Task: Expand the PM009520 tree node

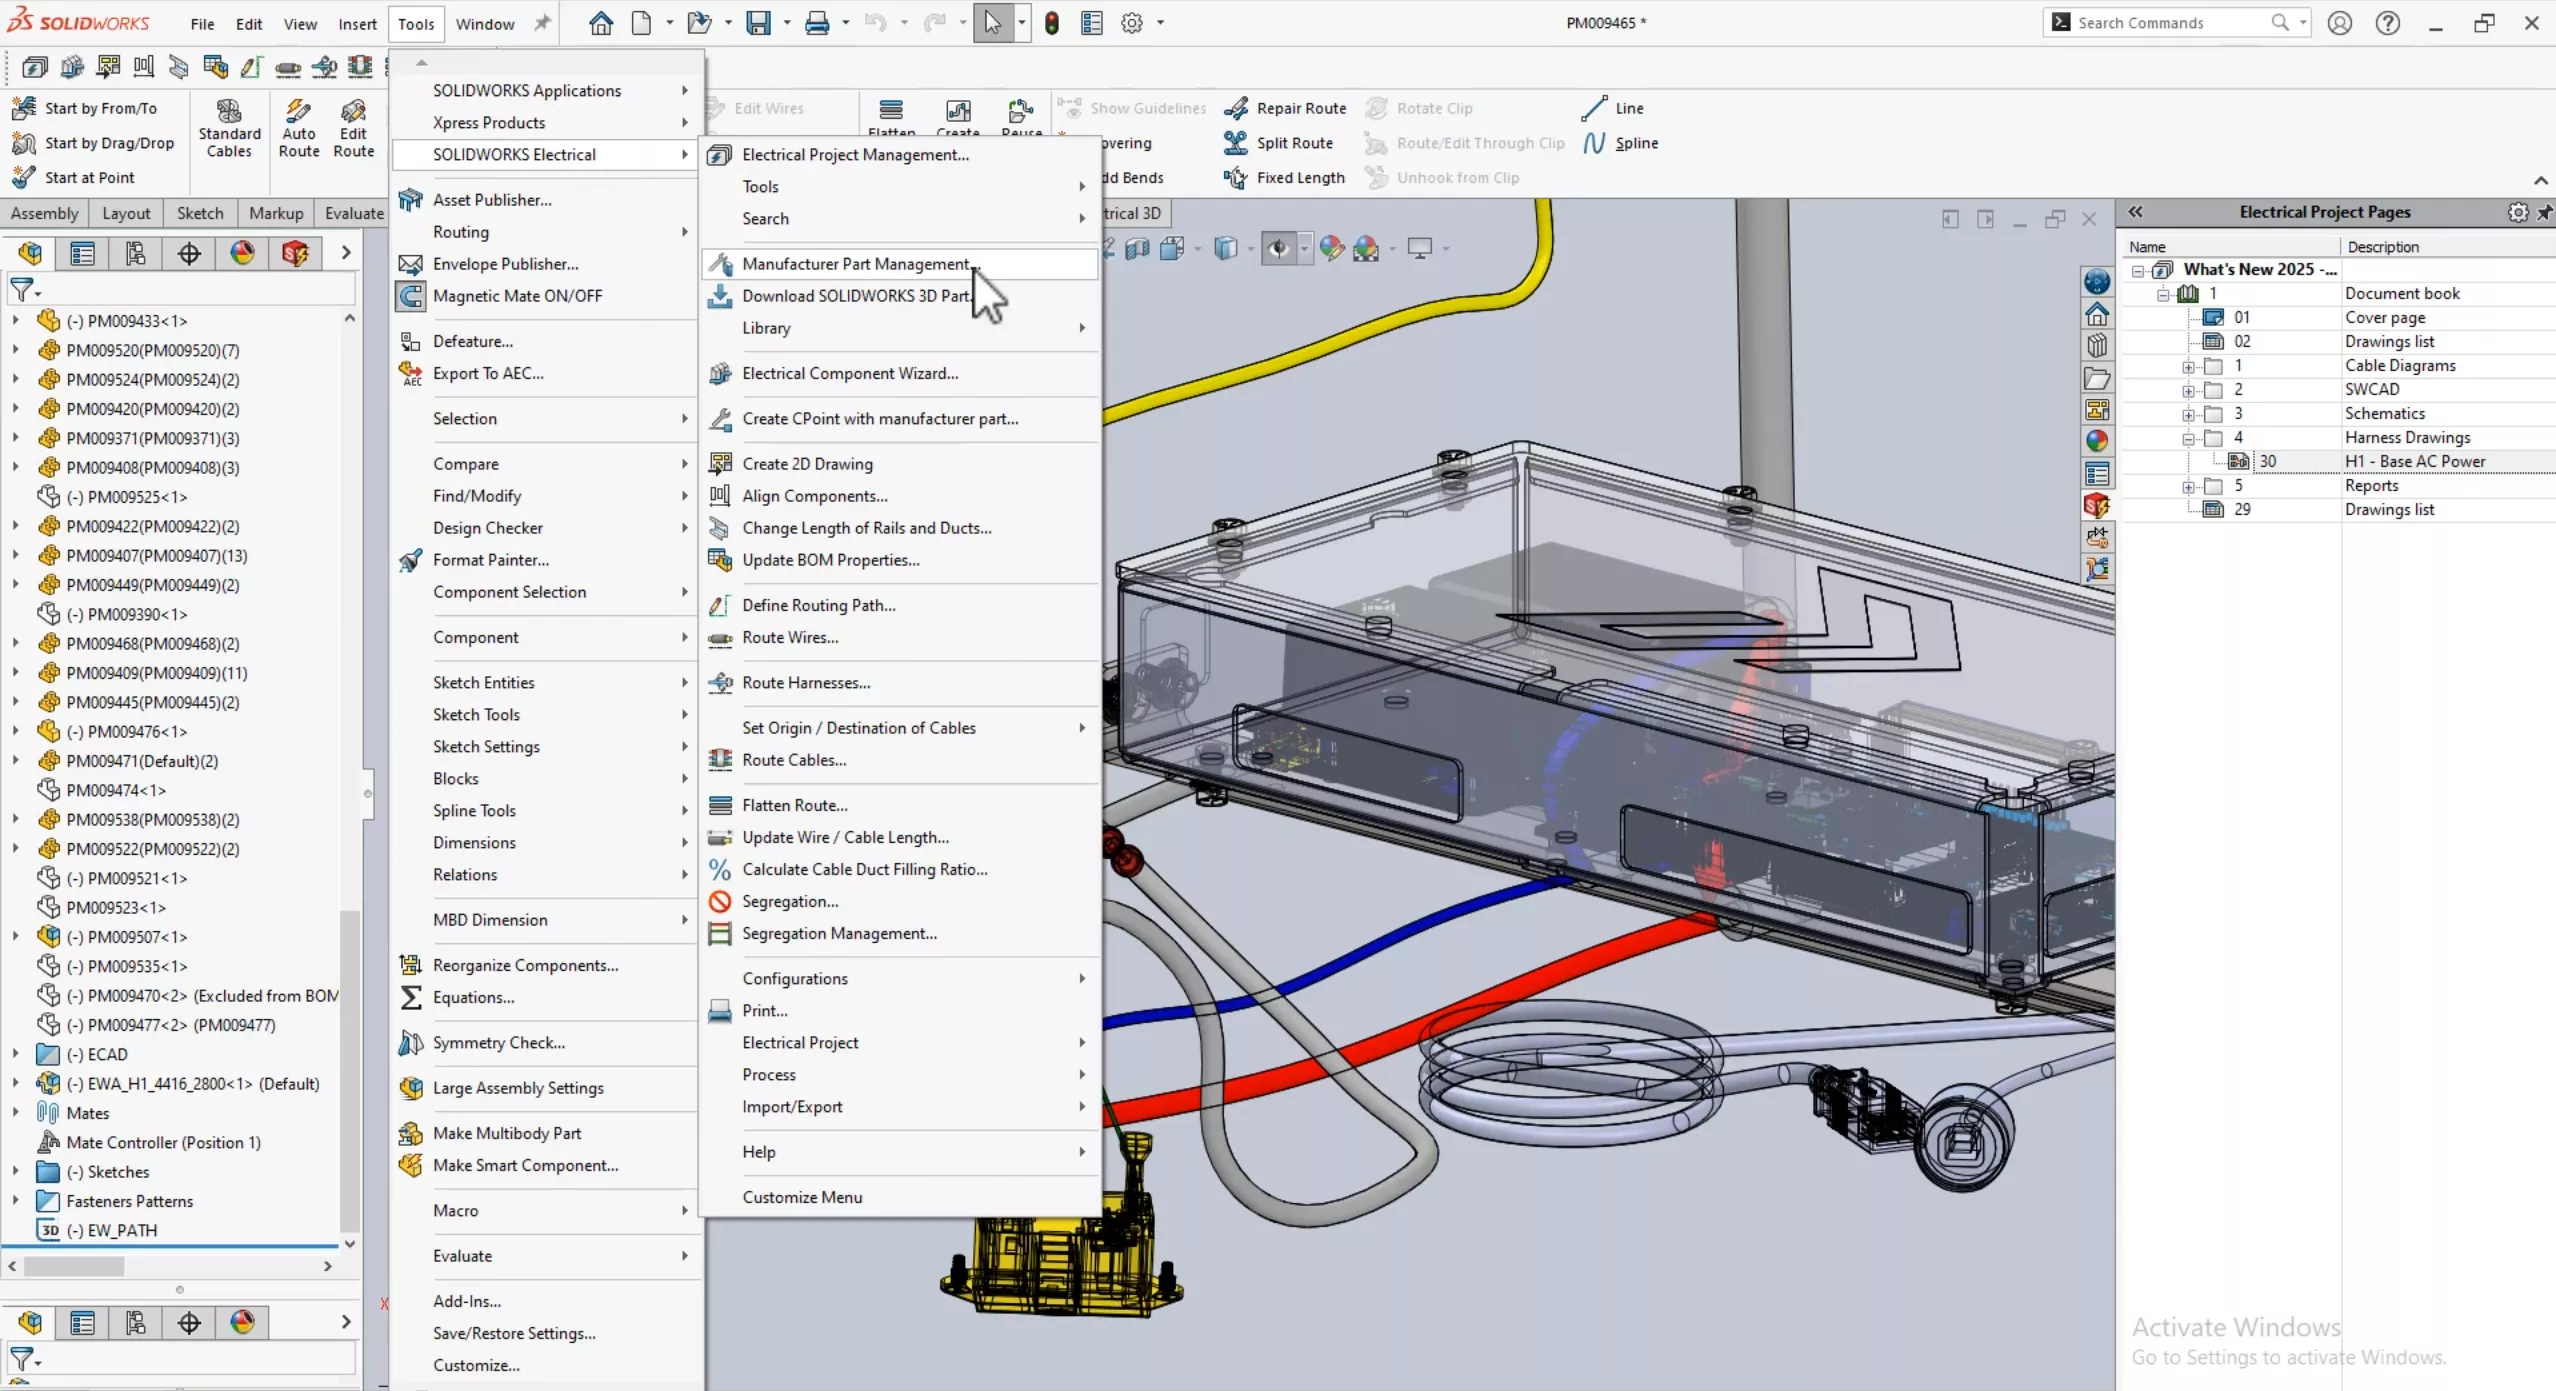Action: (x=15, y=350)
